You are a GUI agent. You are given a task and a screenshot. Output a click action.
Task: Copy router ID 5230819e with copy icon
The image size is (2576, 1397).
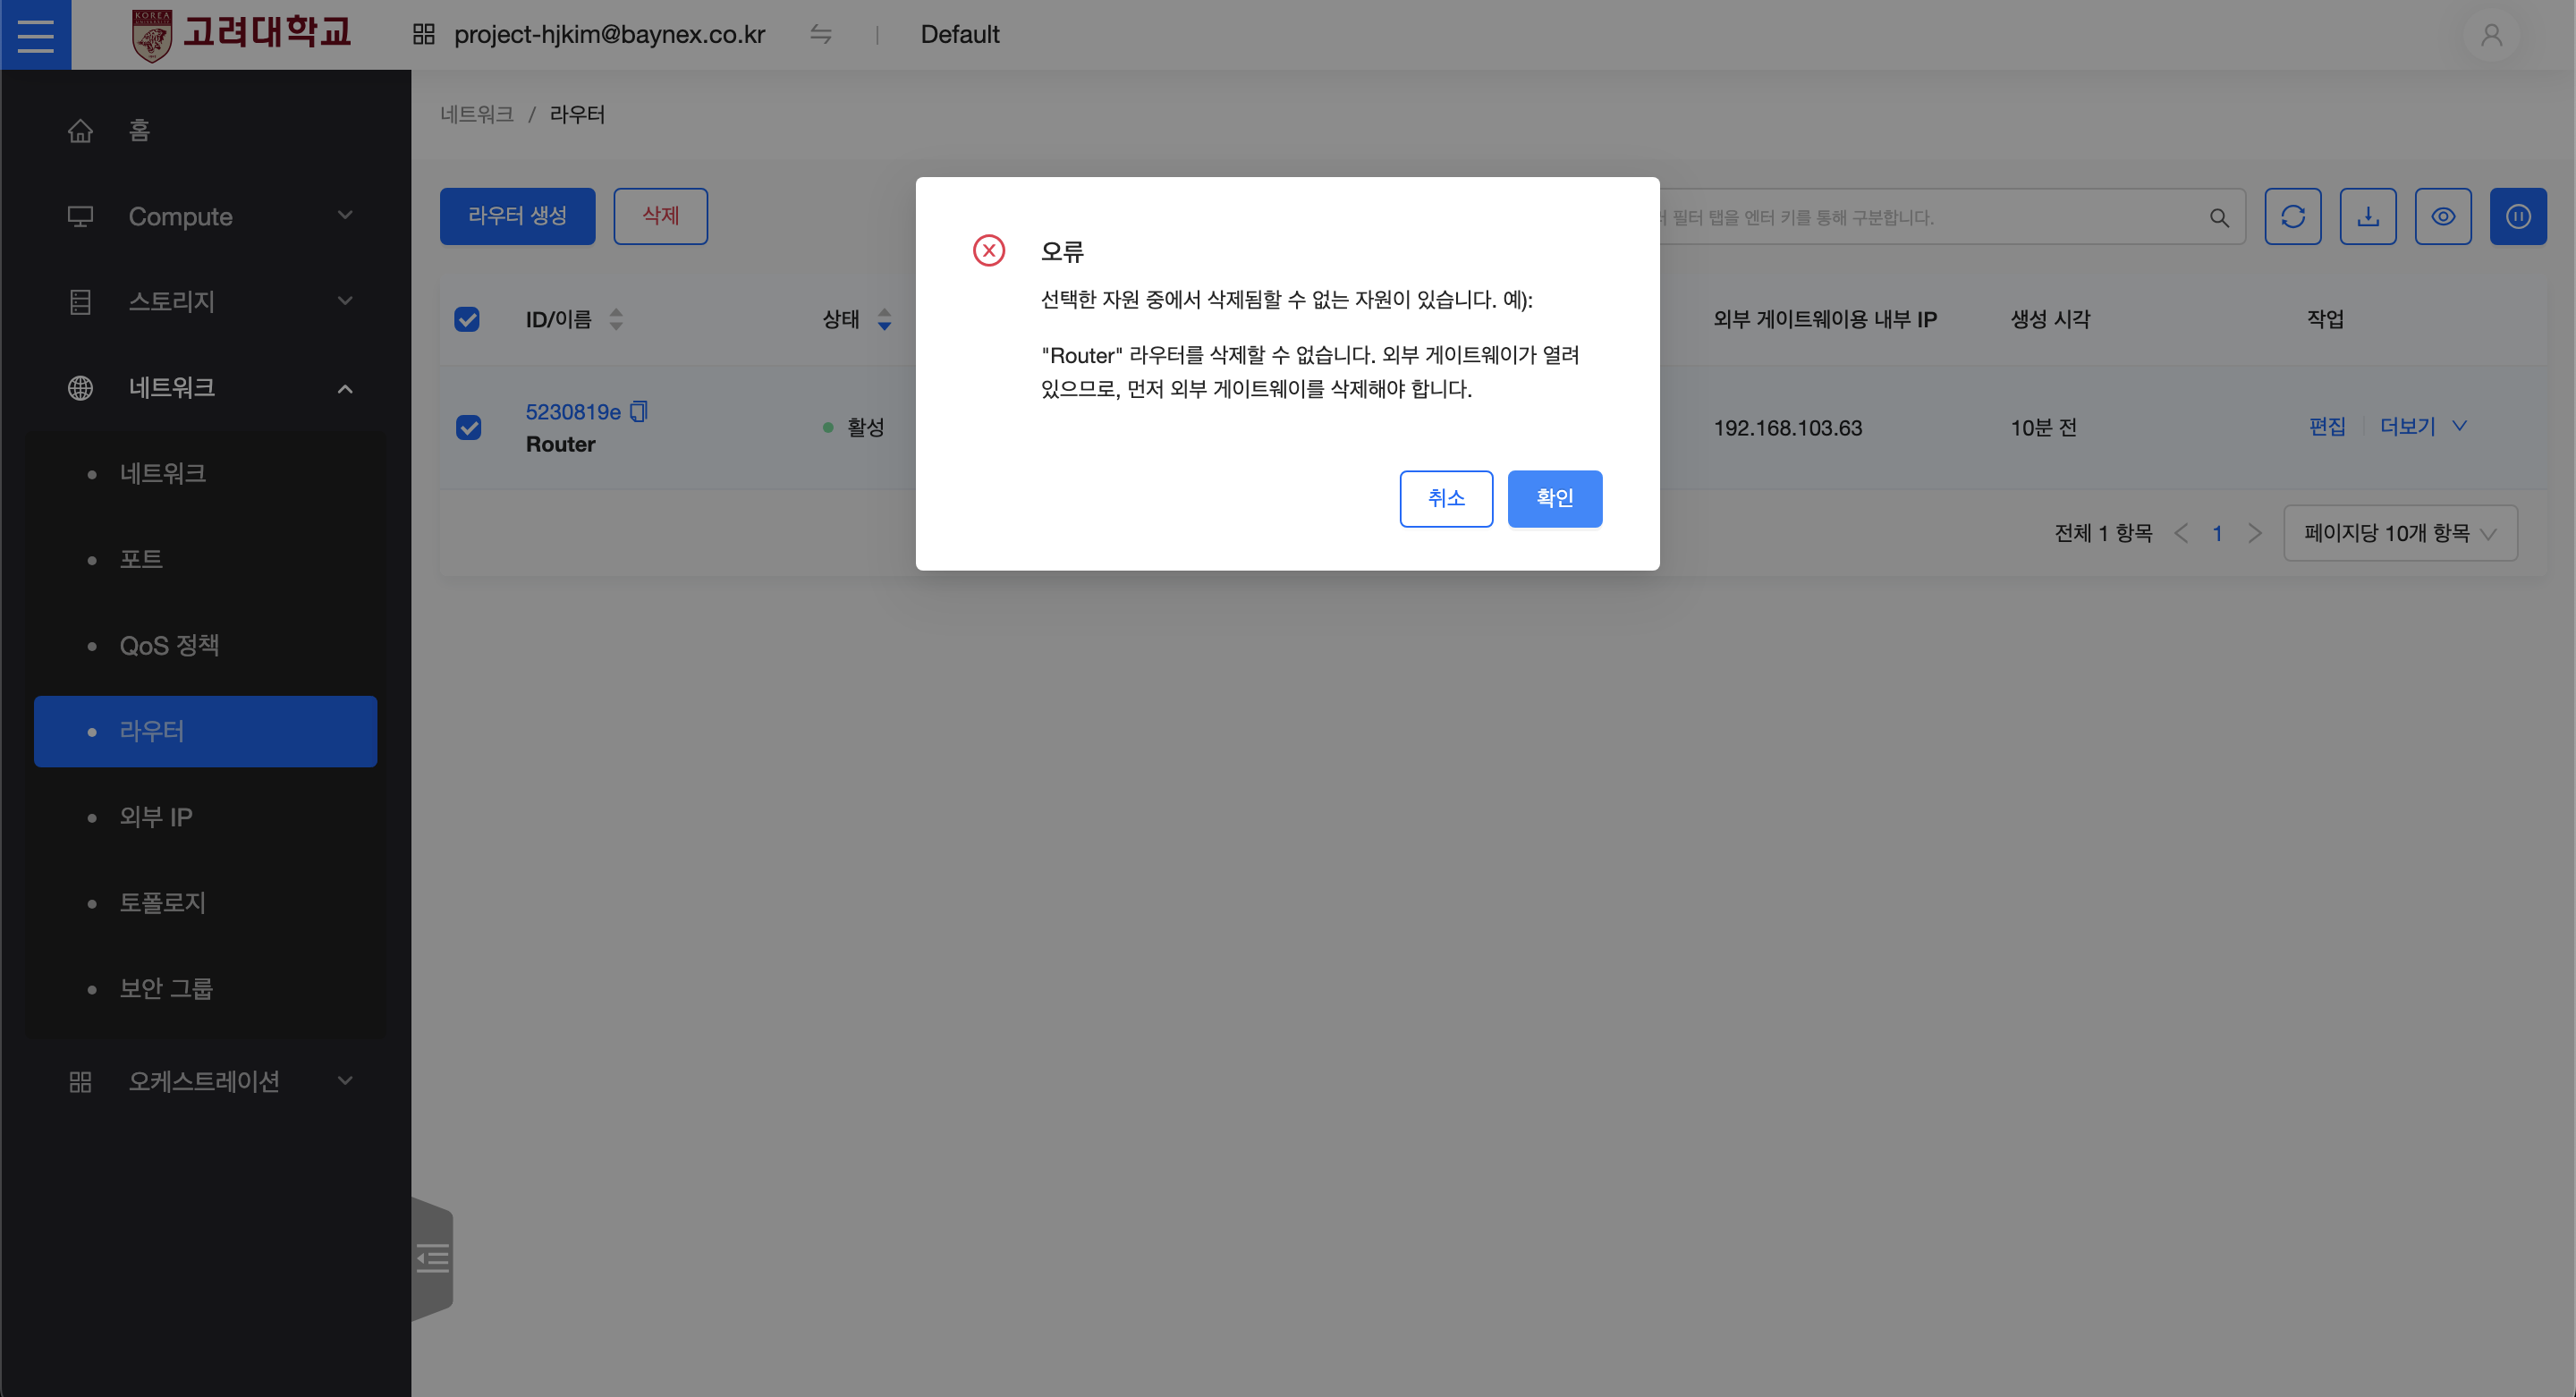coord(639,411)
